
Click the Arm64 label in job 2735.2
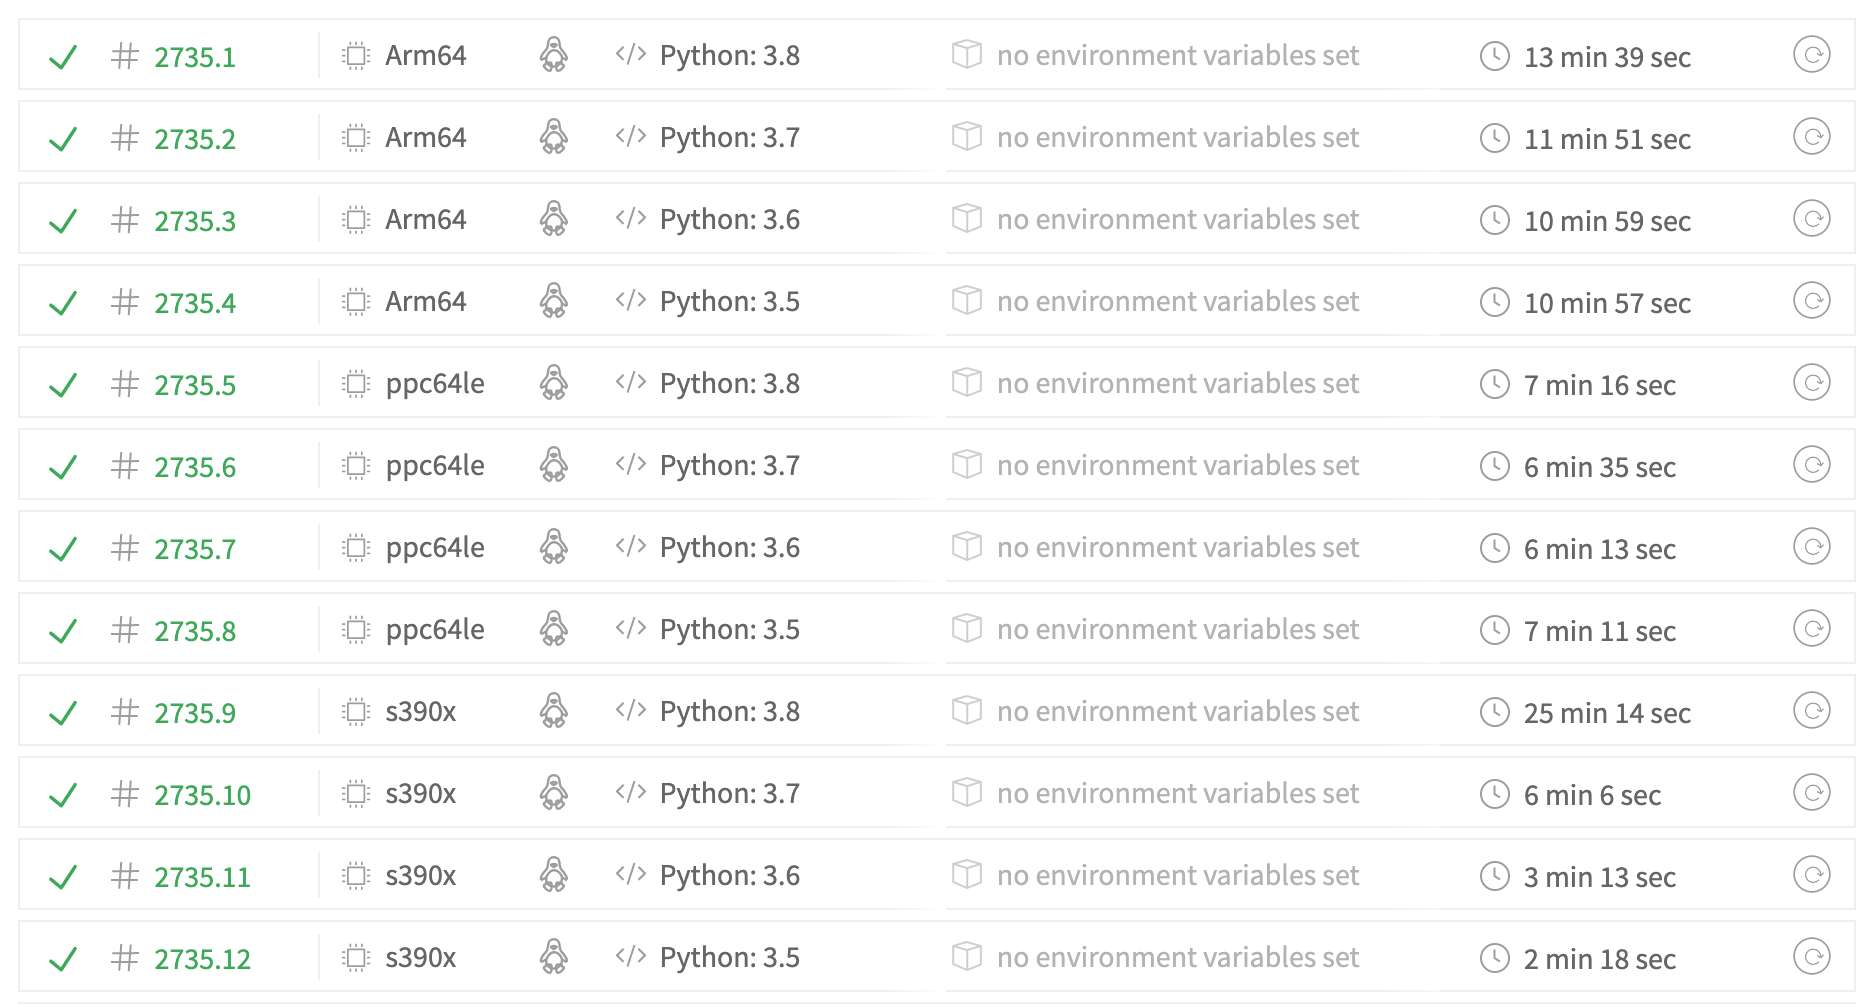click(x=426, y=137)
